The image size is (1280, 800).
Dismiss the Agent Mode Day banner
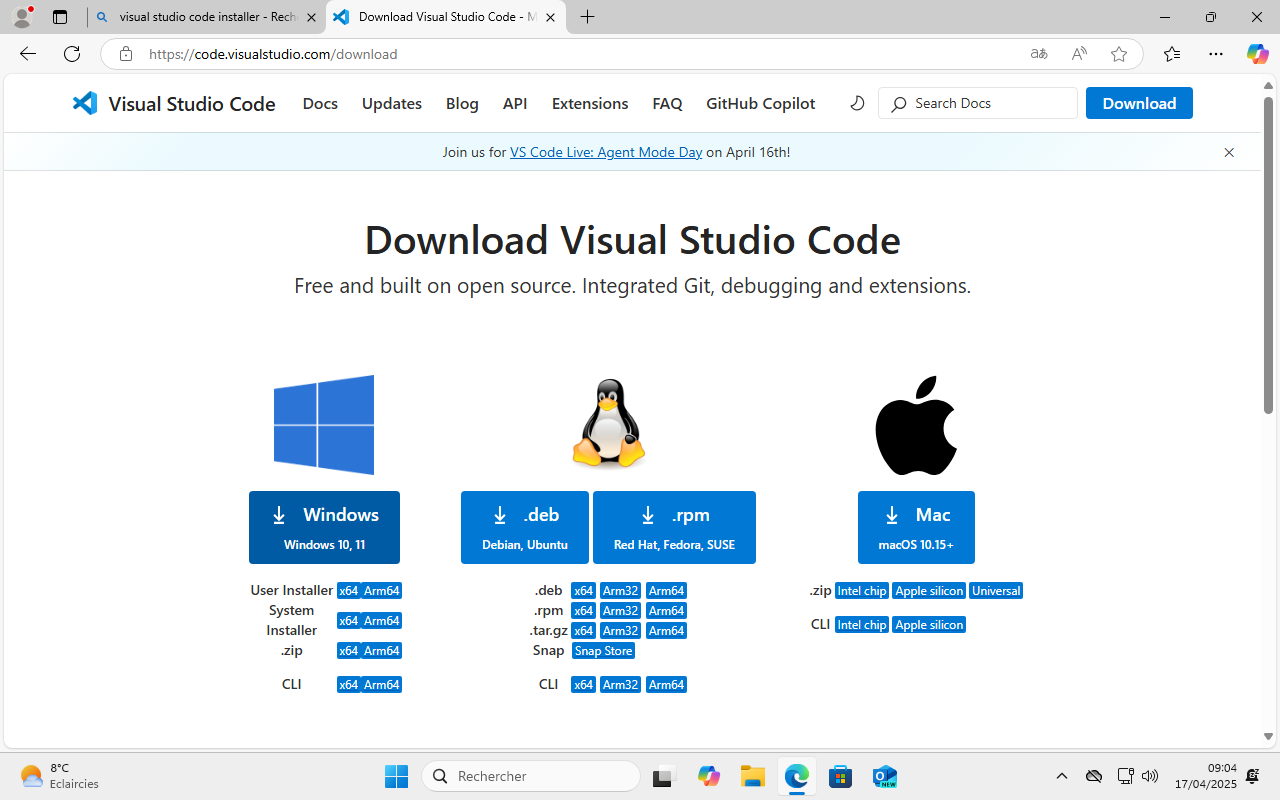[x=1229, y=152]
